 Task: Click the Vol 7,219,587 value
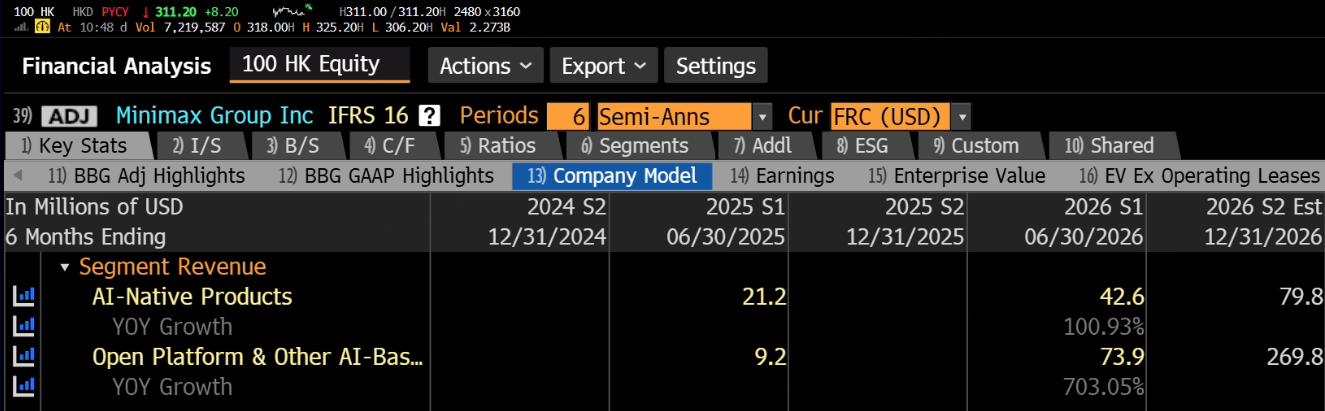click(196, 26)
